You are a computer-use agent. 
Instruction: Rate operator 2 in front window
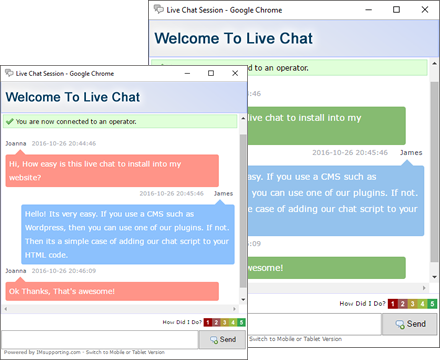216,322
